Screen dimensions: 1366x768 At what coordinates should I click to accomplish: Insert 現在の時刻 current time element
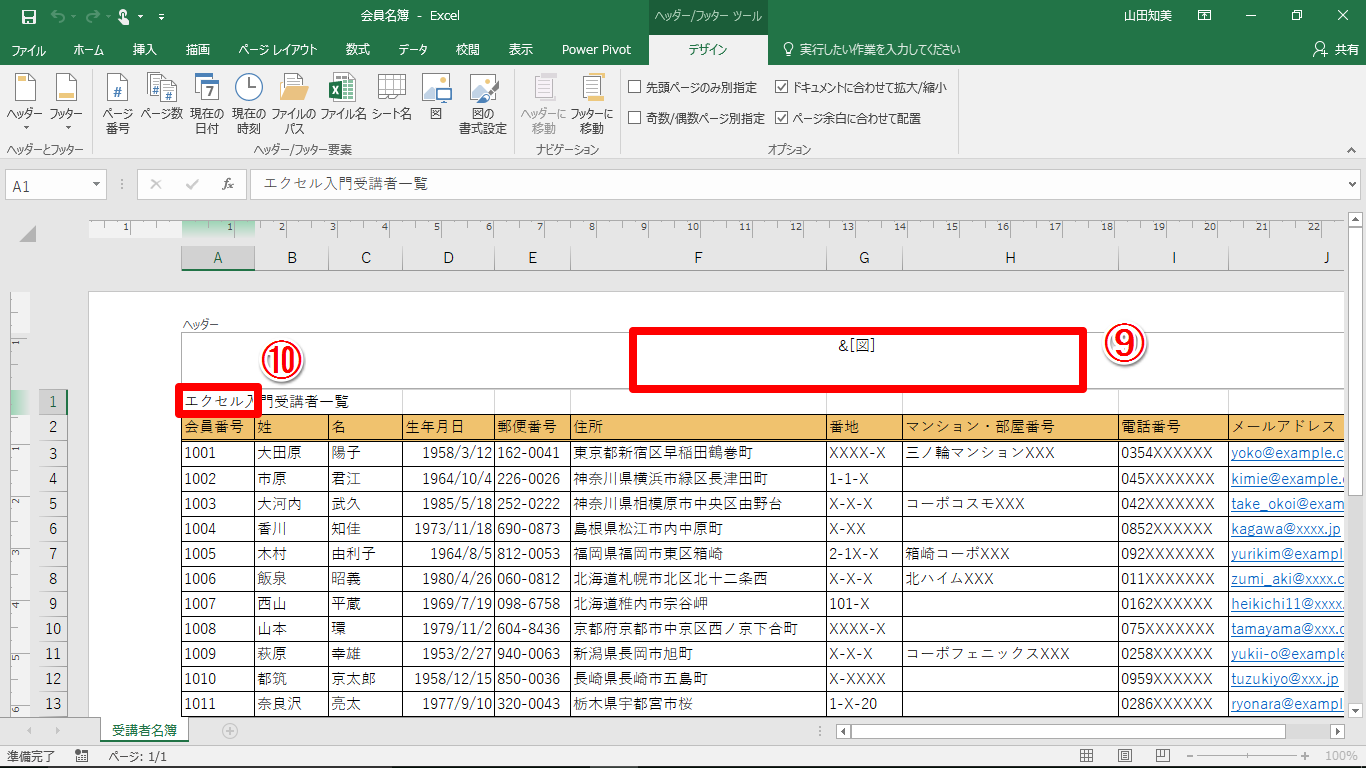coord(248,104)
